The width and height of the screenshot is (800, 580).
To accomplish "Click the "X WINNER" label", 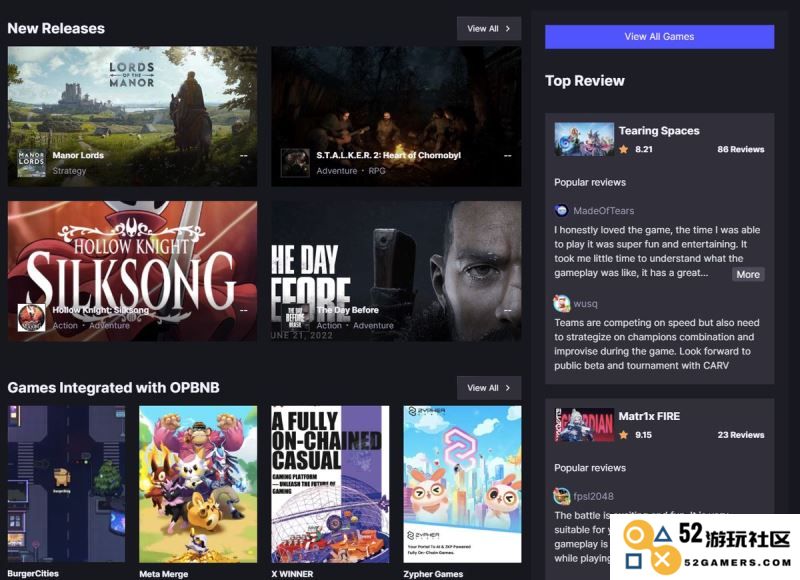I will pyautogui.click(x=292, y=574).
